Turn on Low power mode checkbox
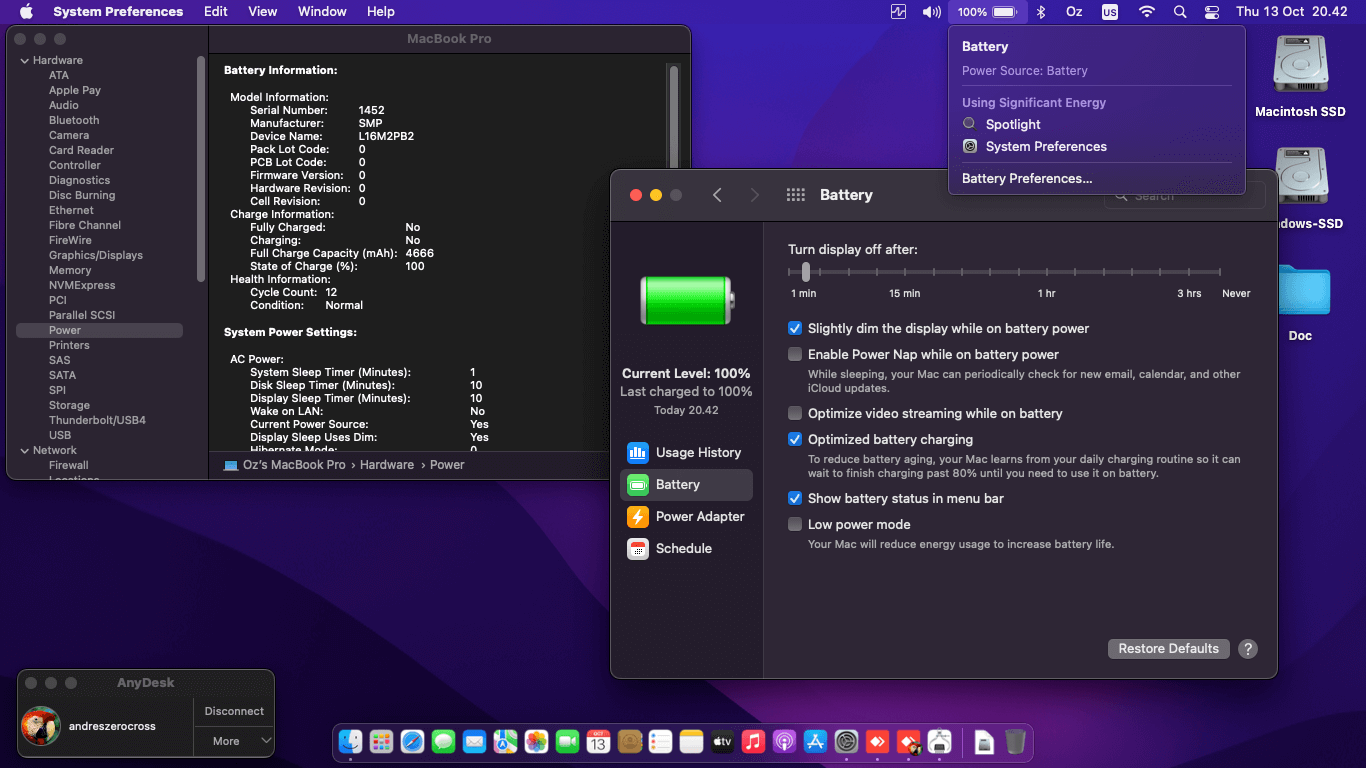 click(795, 524)
